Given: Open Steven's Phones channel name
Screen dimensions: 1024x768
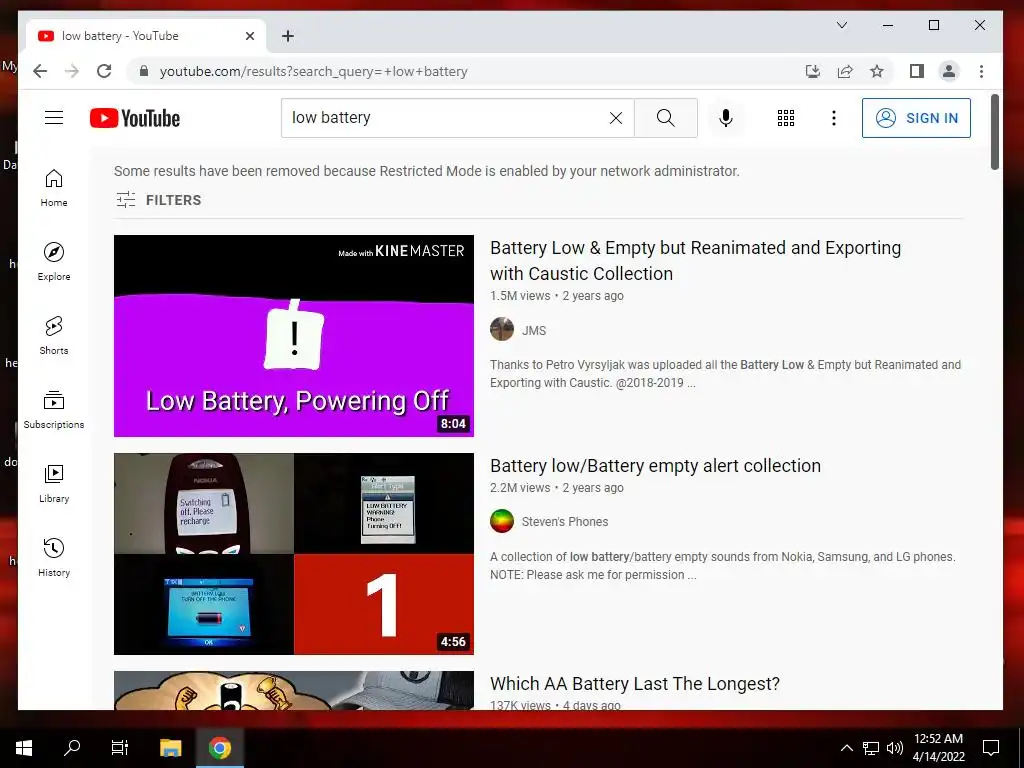Looking at the screenshot, I should coord(565,522).
